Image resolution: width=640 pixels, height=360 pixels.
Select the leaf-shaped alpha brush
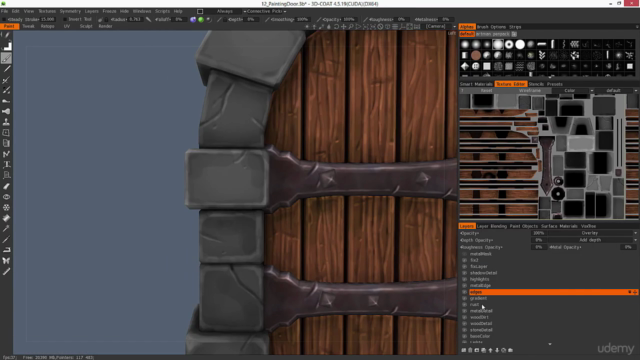(542, 55)
